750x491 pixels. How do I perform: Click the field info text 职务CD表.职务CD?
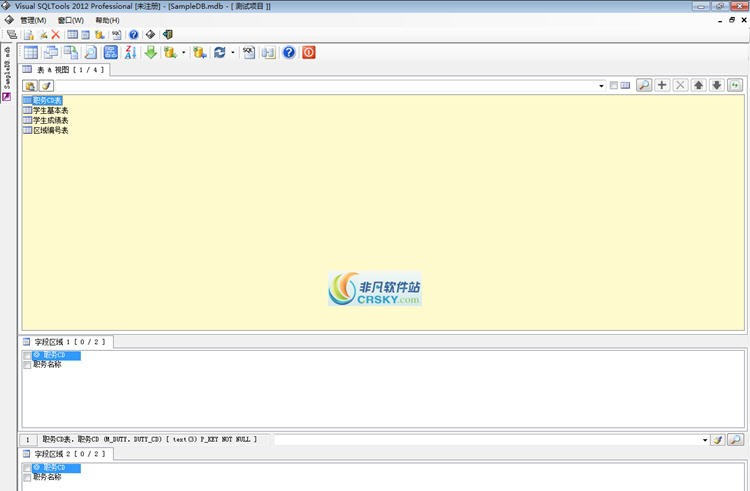tap(150, 439)
